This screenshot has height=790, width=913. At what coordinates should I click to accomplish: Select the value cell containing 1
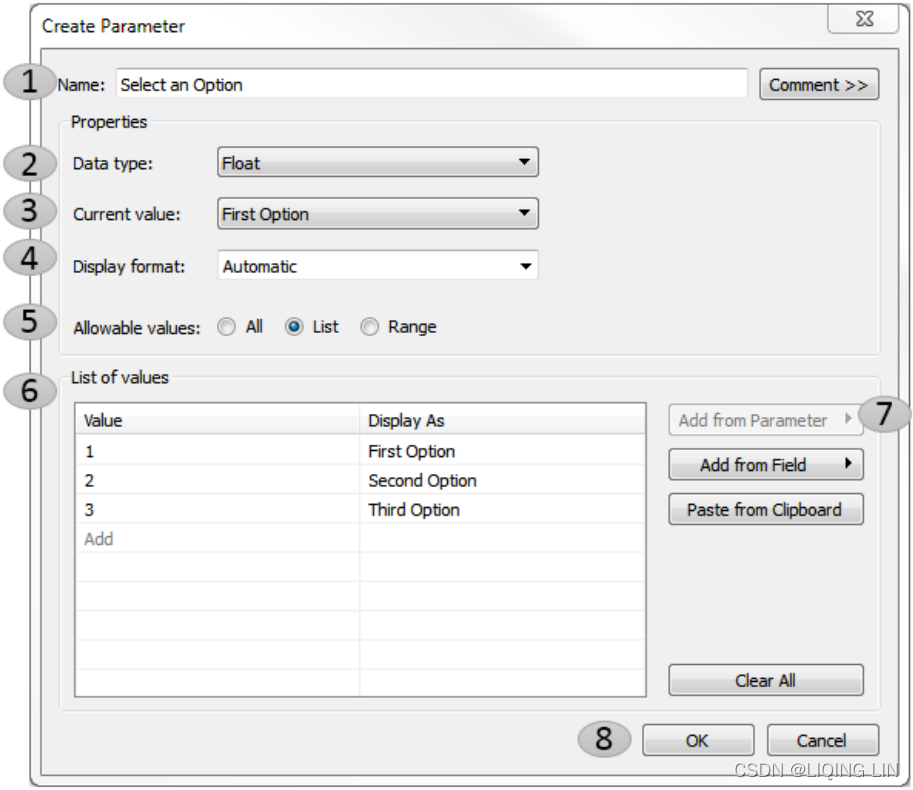(x=217, y=451)
